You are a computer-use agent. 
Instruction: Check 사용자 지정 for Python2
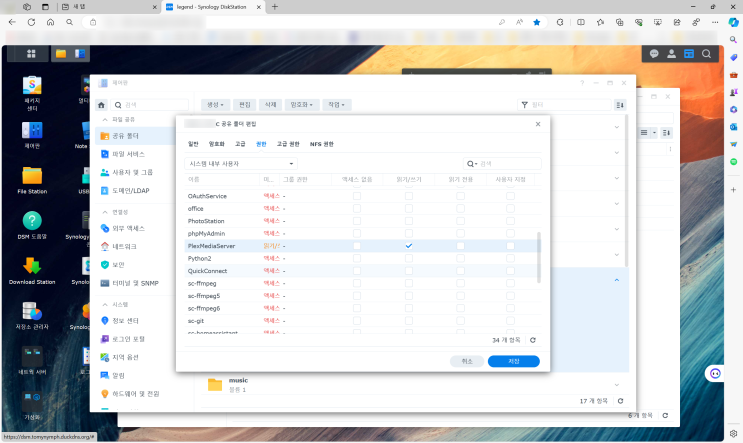pos(510,258)
